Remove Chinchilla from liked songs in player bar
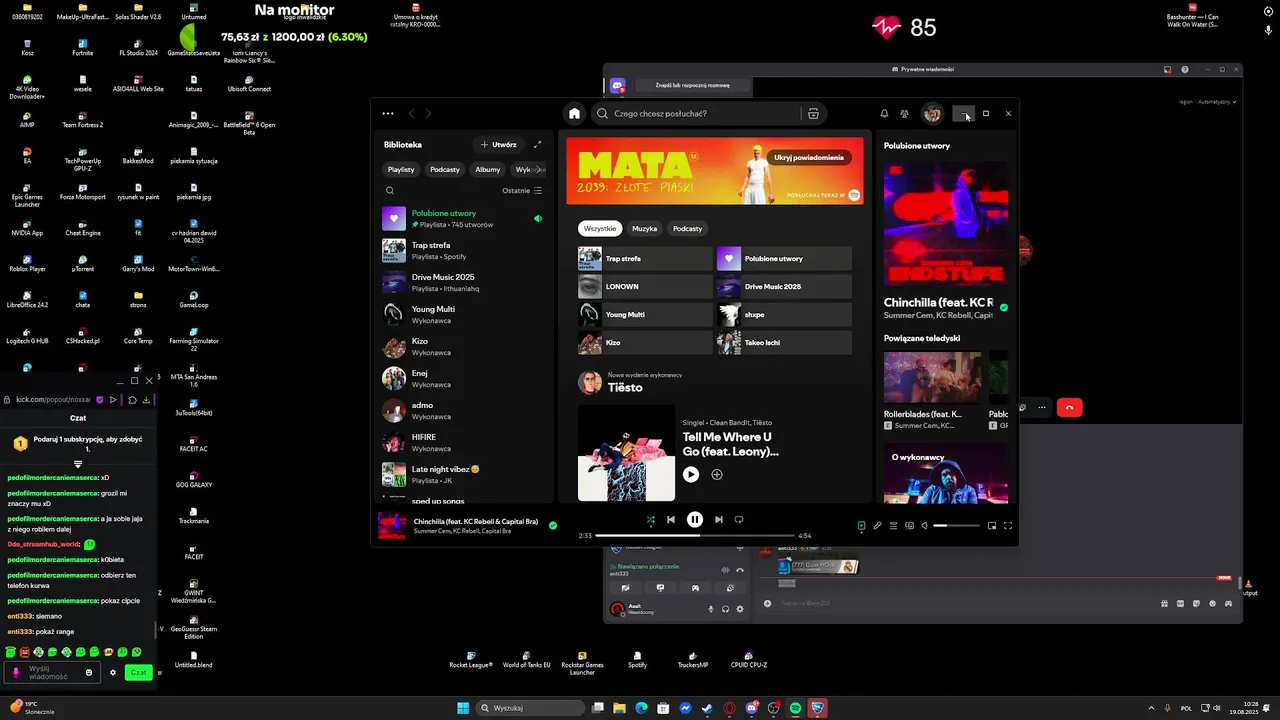Image resolution: width=1280 pixels, height=720 pixels. pos(553,524)
